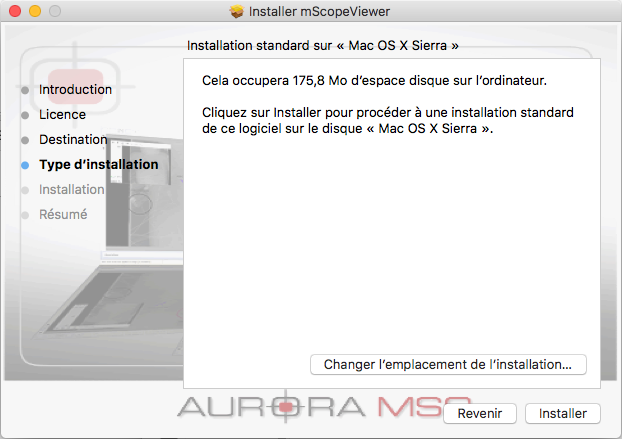Viewport: 622px width, 439px height.
Task: Close the installer with the red button
Action: 15,11
